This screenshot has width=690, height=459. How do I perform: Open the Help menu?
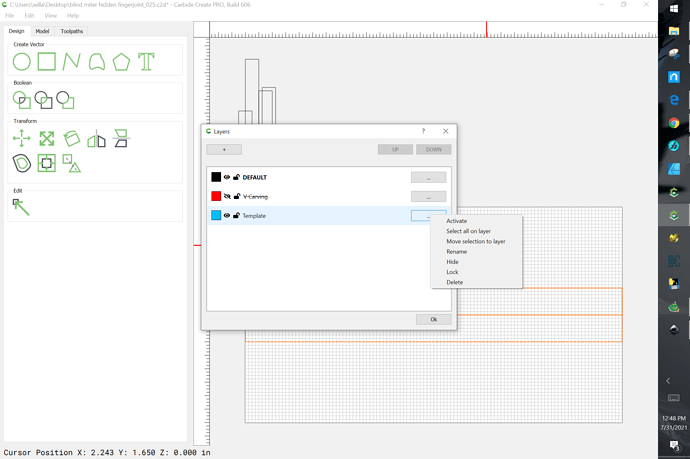click(73, 15)
